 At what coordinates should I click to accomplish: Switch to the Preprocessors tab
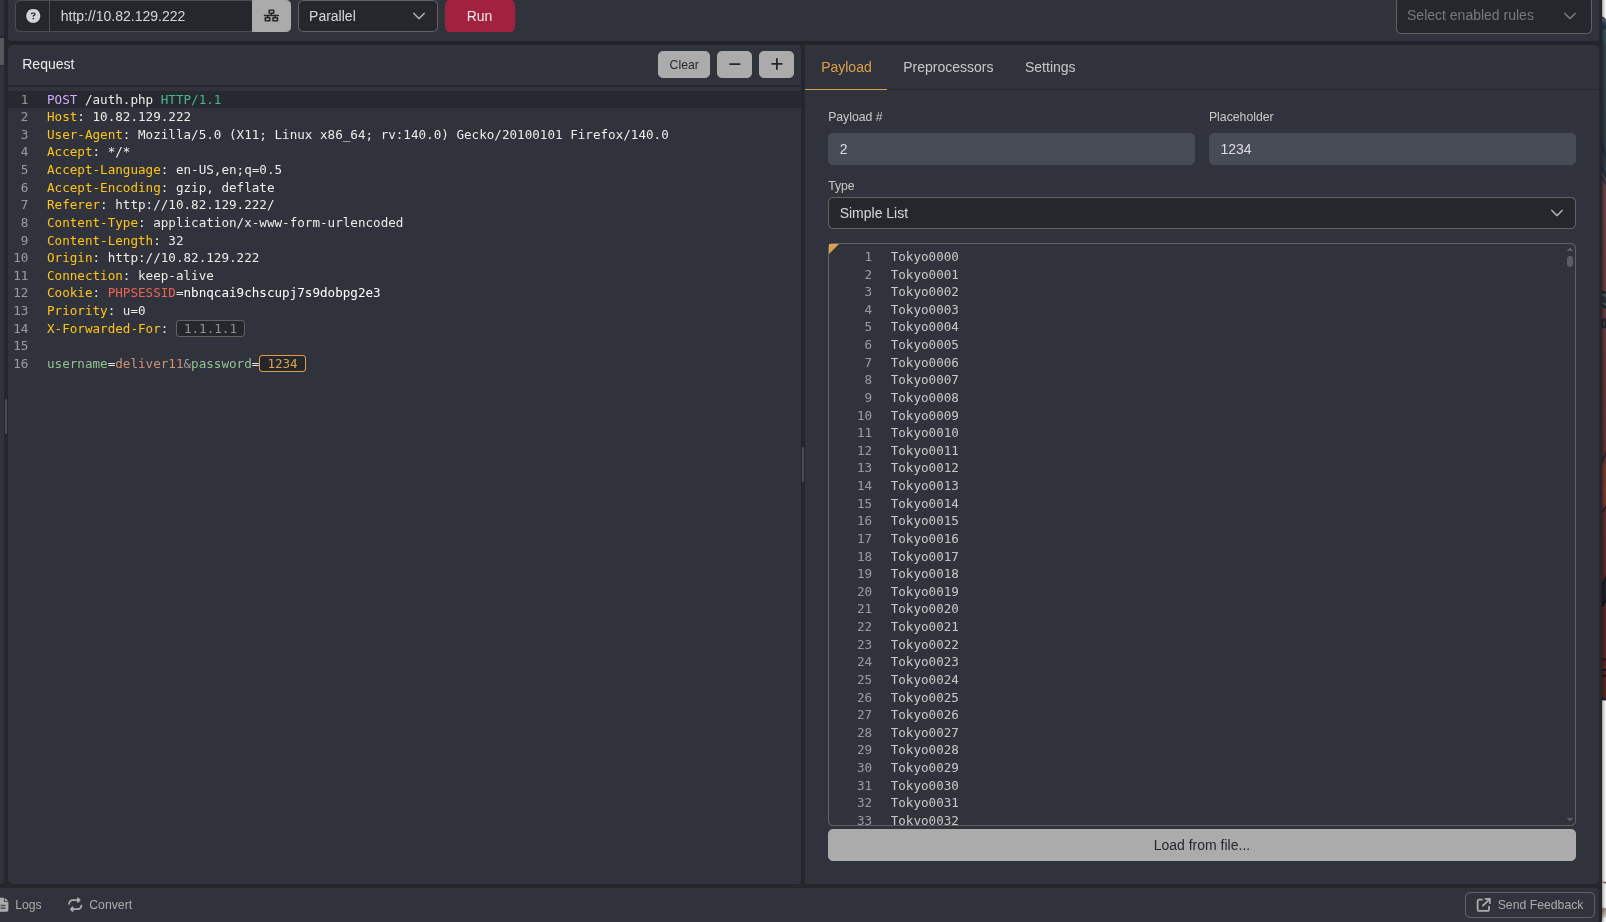[948, 67]
